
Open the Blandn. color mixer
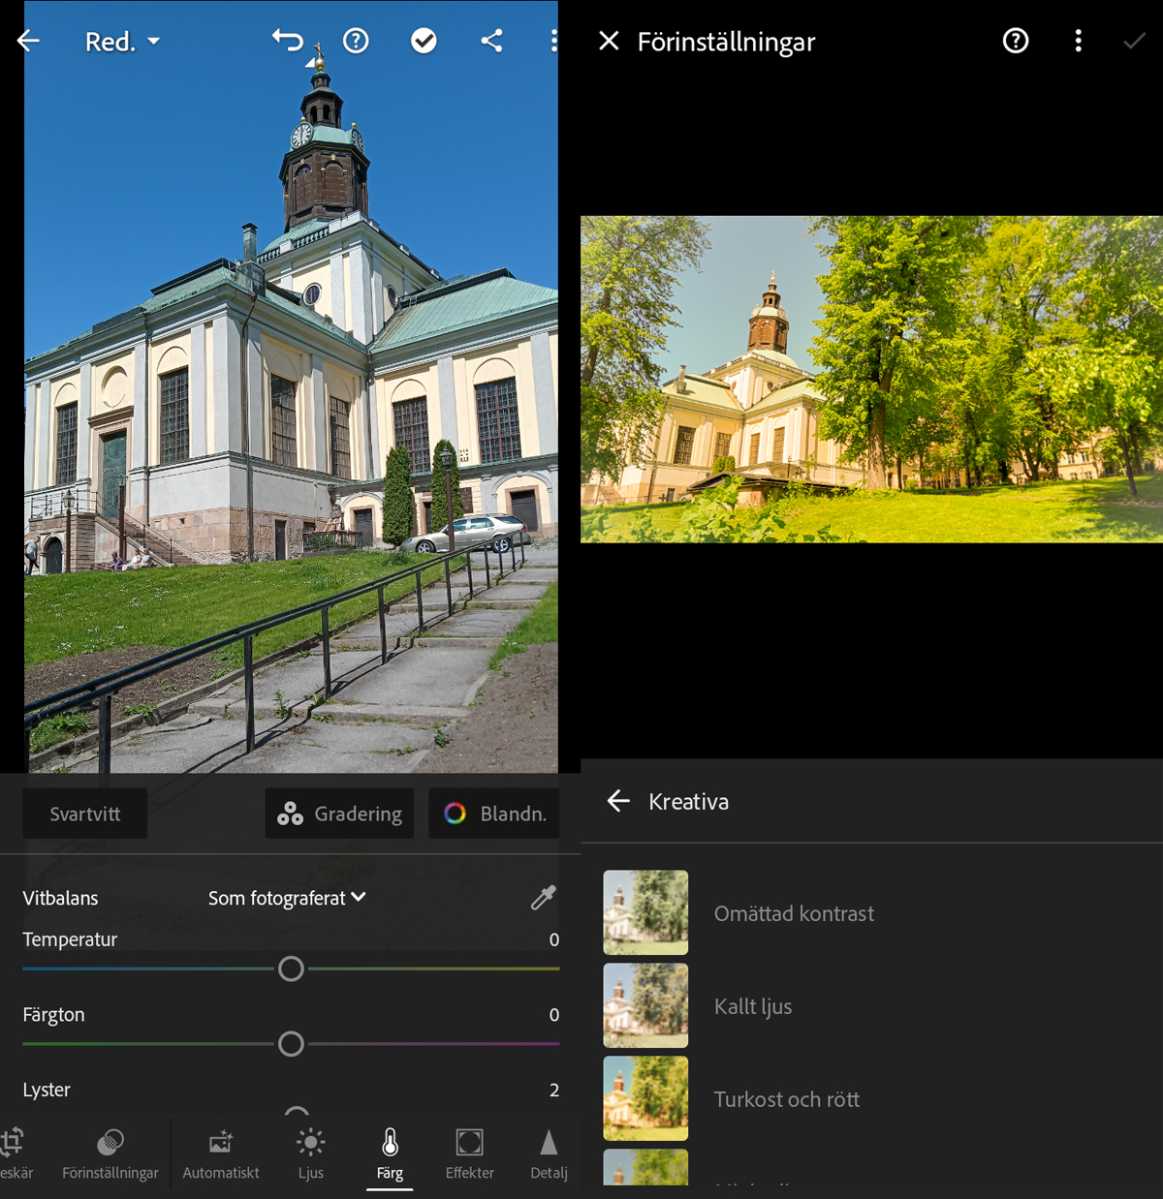494,814
